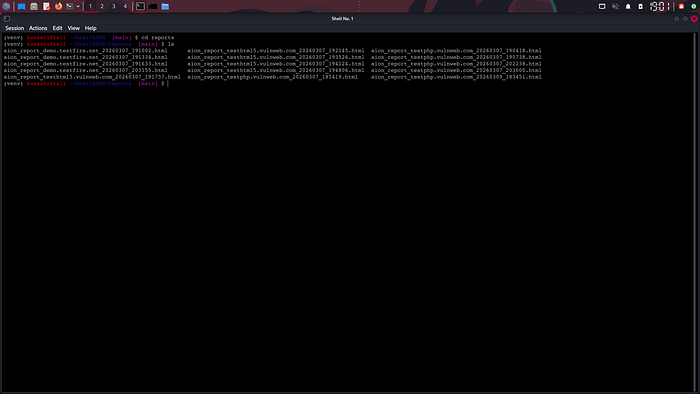Close the Shell No. 1 window
Screen dimensions: 700x394
tap(694, 19)
